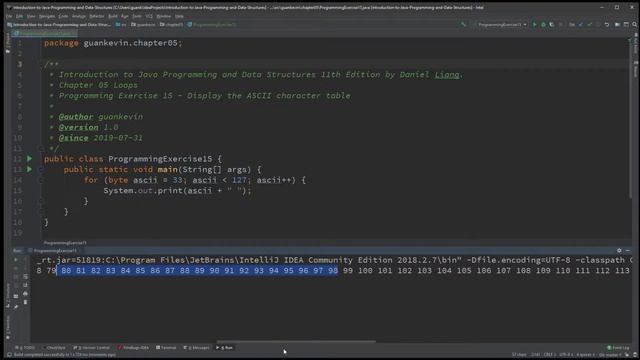The image size is (640, 360).
Task: Open the run configuration dropdown
Action: coord(502,24)
